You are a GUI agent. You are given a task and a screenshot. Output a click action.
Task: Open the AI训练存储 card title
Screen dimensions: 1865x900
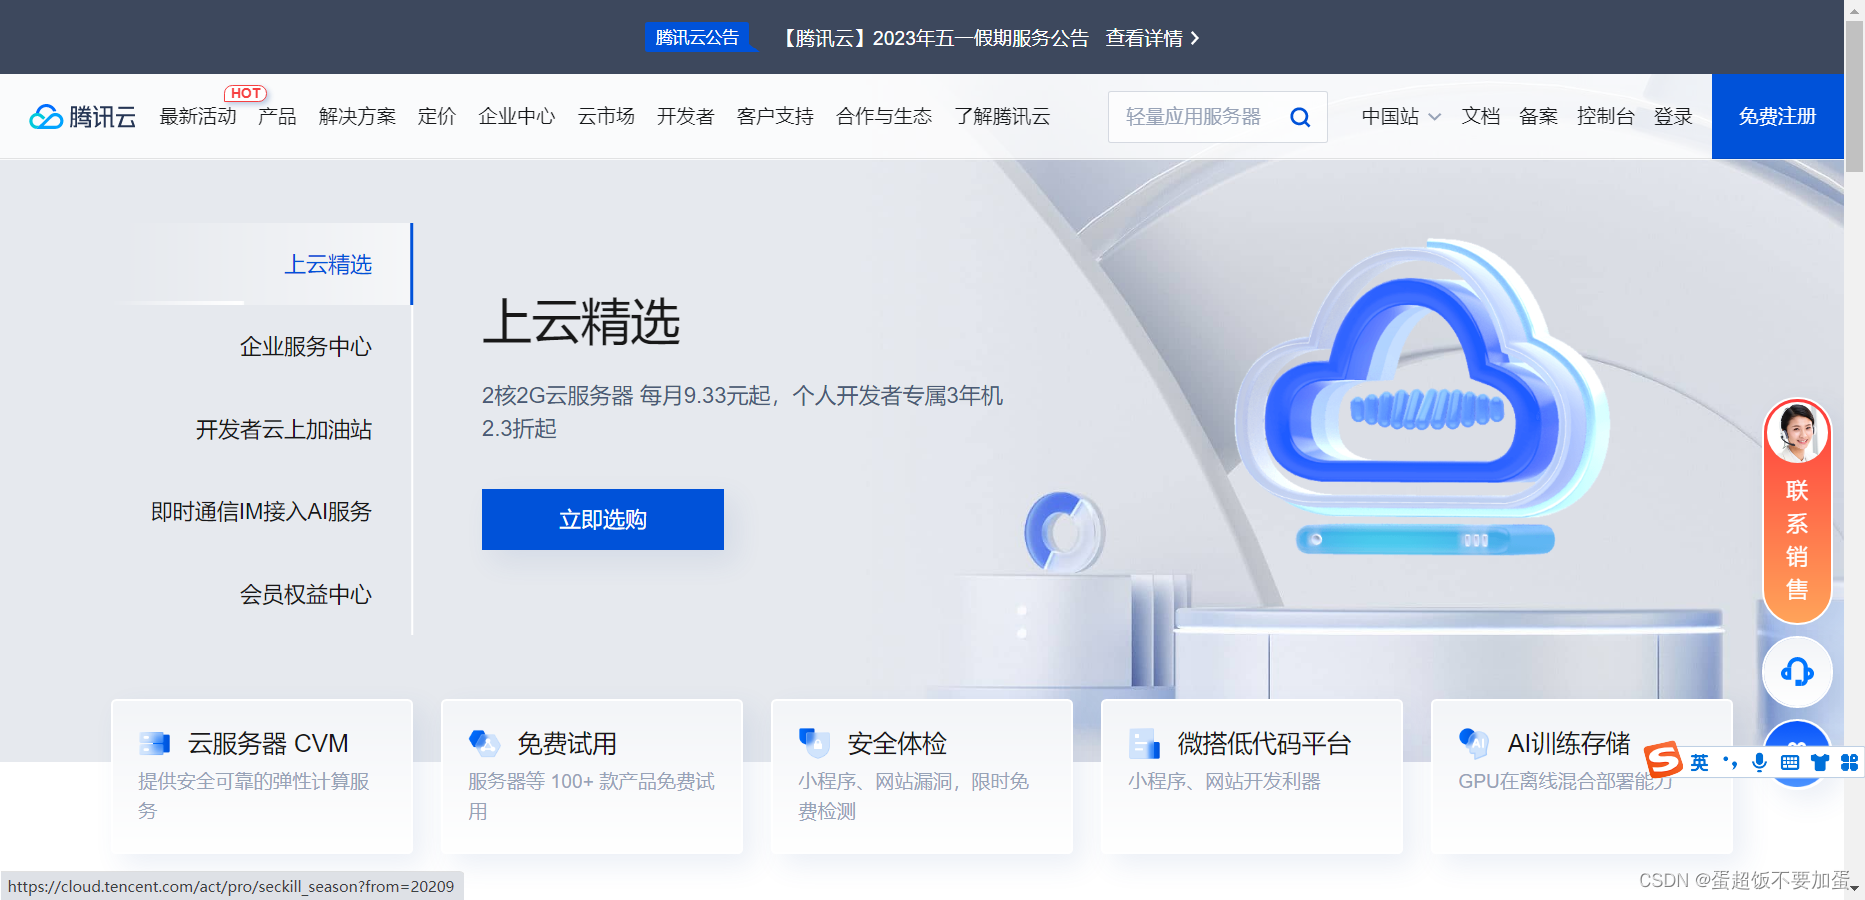1569,743
